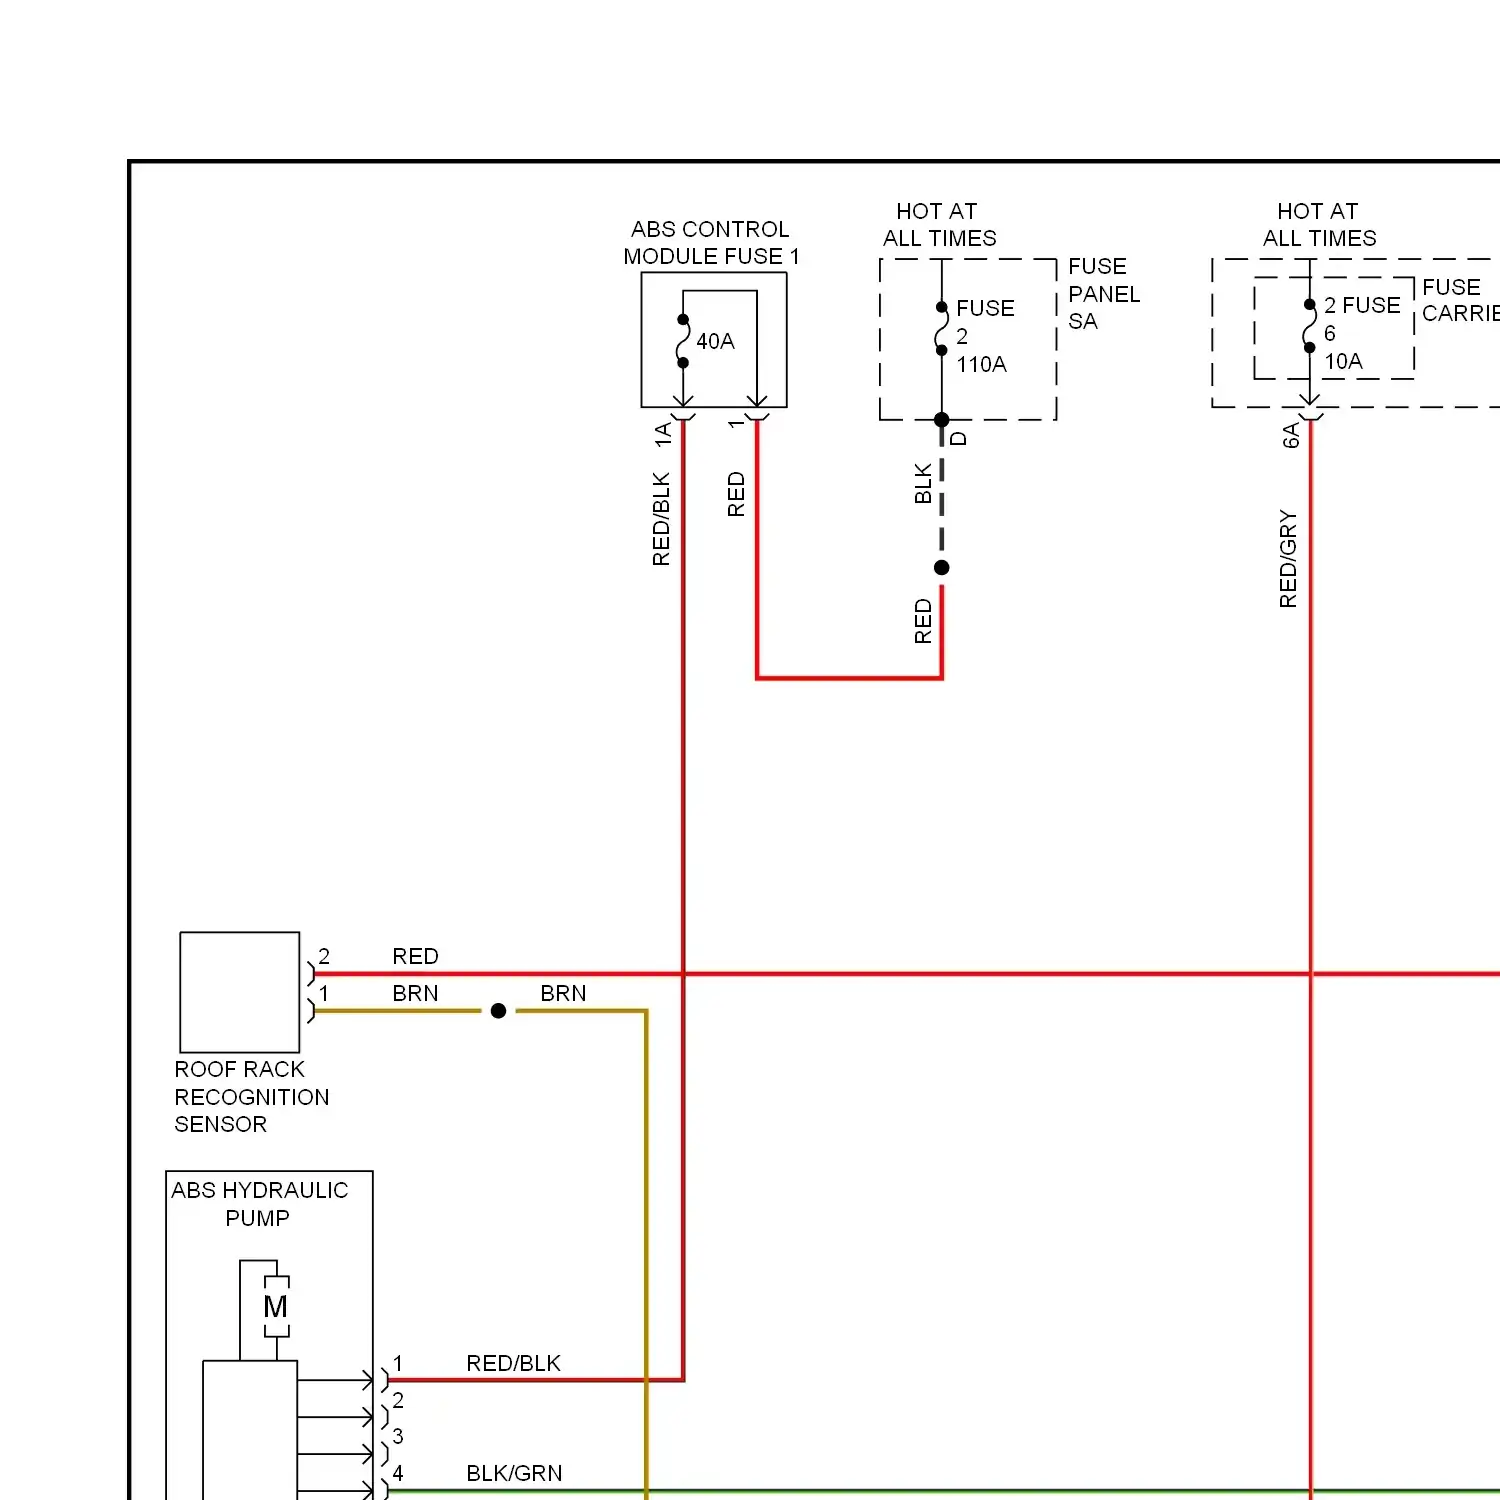
Task: Click the vertical RED/BLK wire label near pin 1A
Action: (x=661, y=519)
